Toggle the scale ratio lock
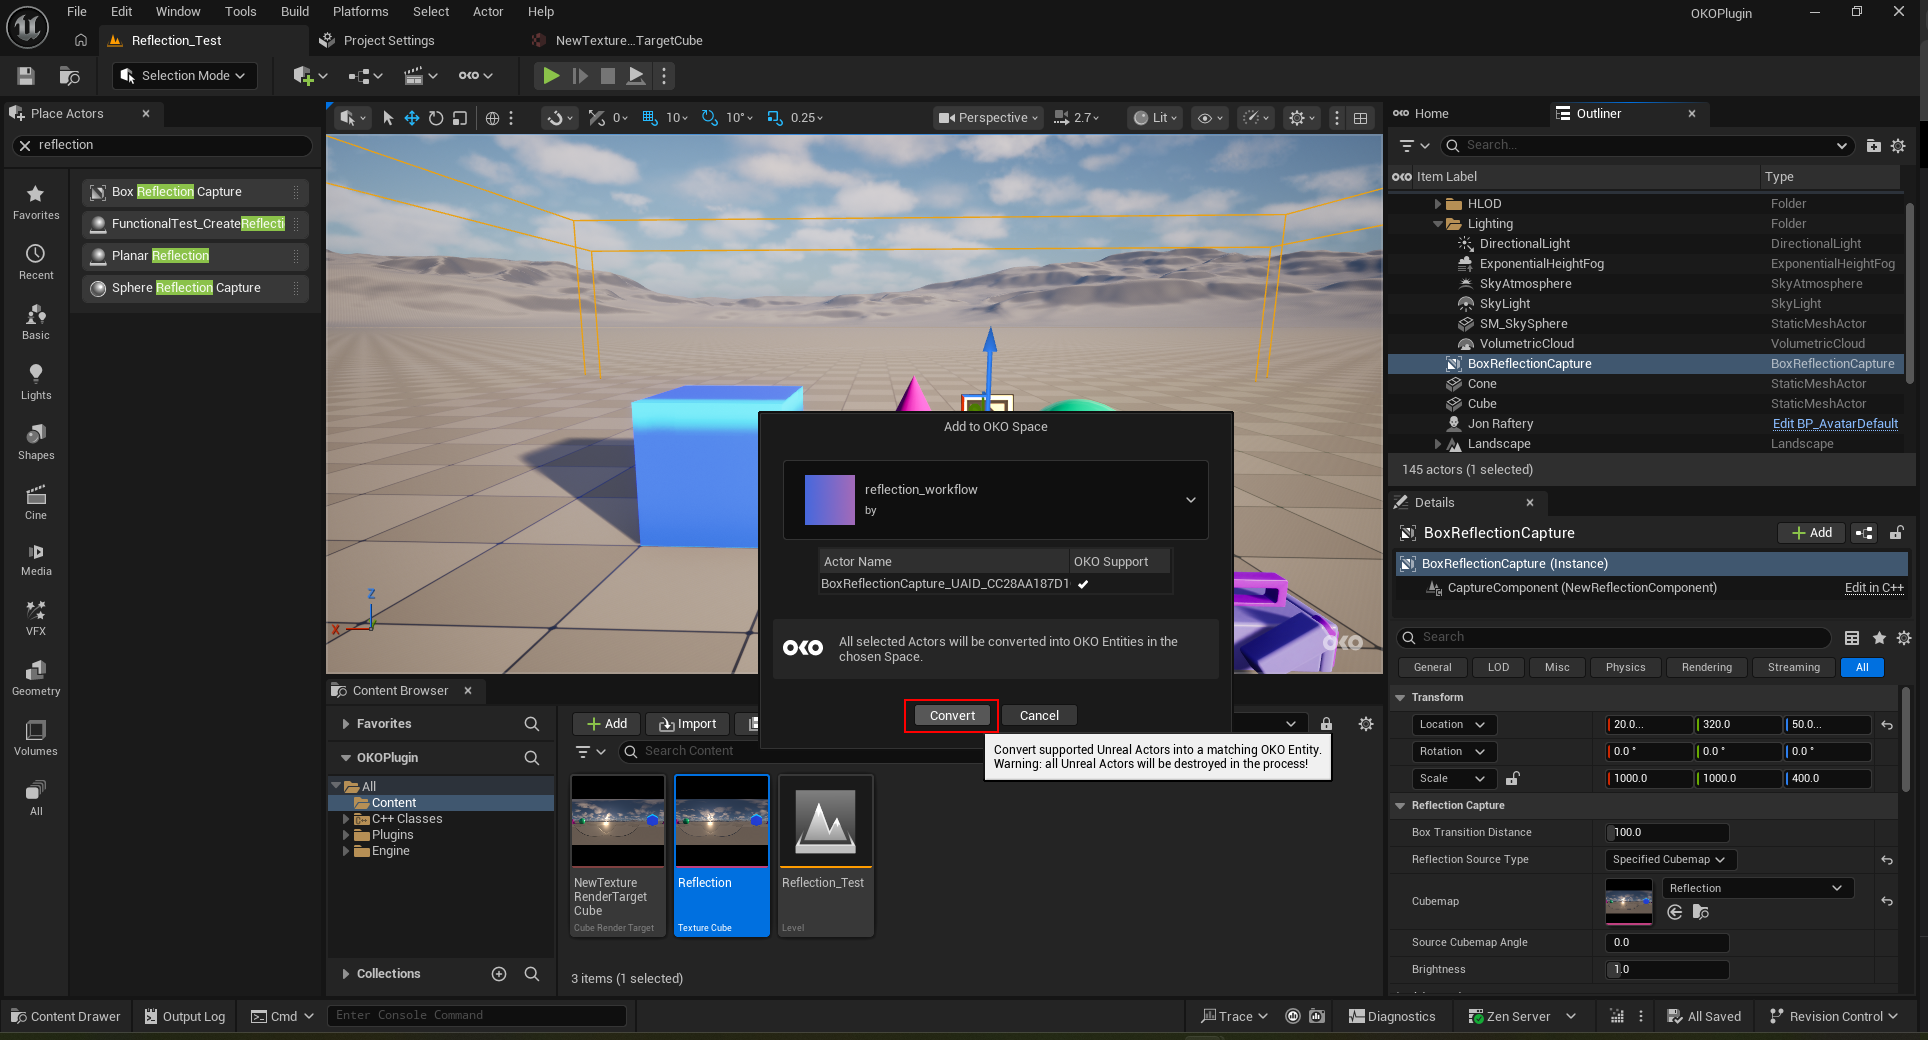Screen dimensions: 1928x1040 coord(1513,779)
